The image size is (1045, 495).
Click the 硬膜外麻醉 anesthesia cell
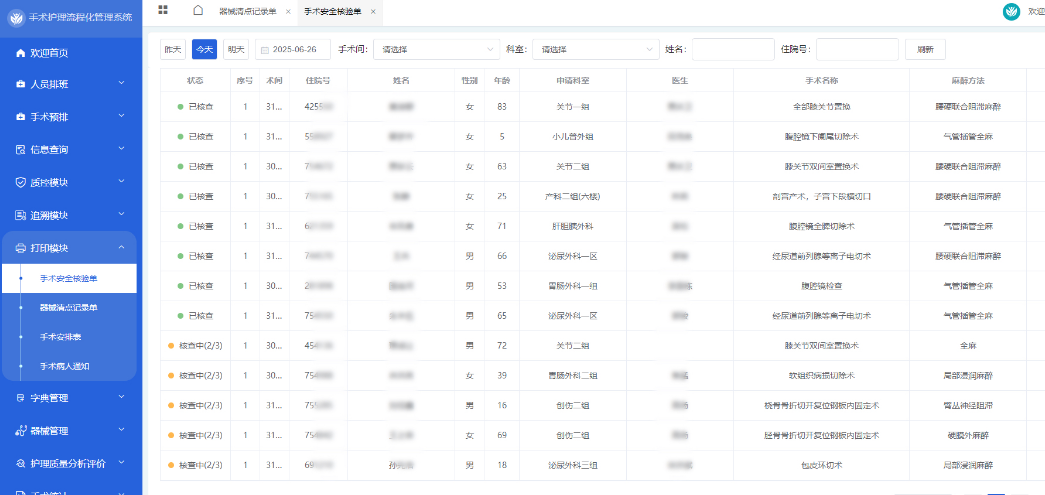[968, 435]
